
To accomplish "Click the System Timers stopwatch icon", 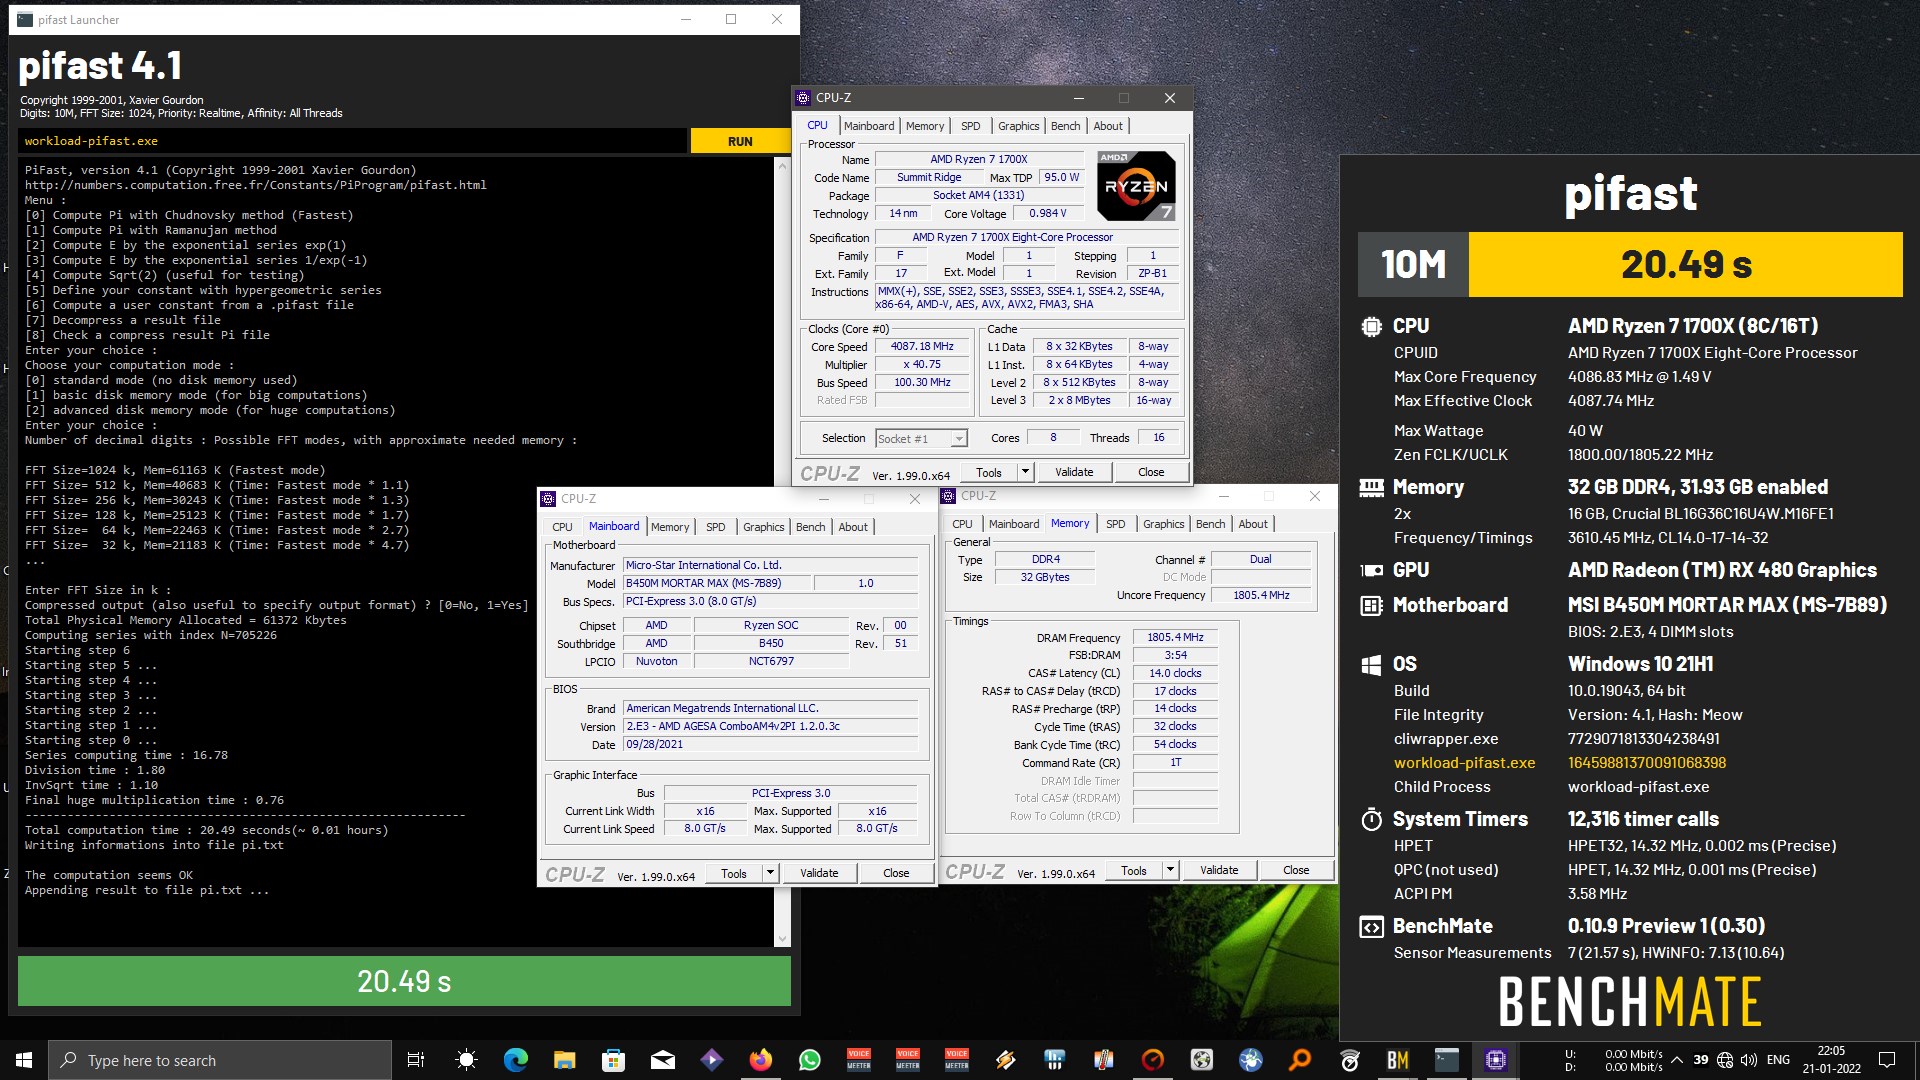I will click(x=1371, y=819).
